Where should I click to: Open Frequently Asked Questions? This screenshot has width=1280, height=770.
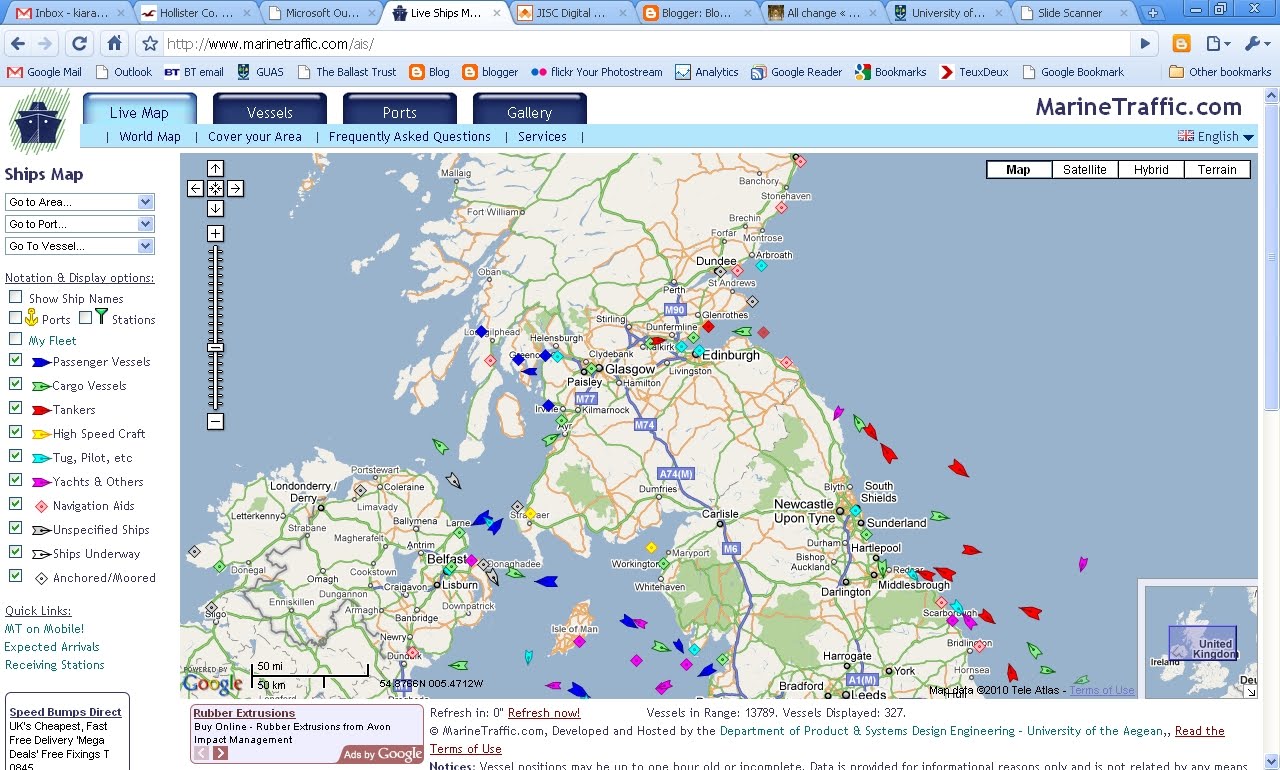tap(410, 136)
